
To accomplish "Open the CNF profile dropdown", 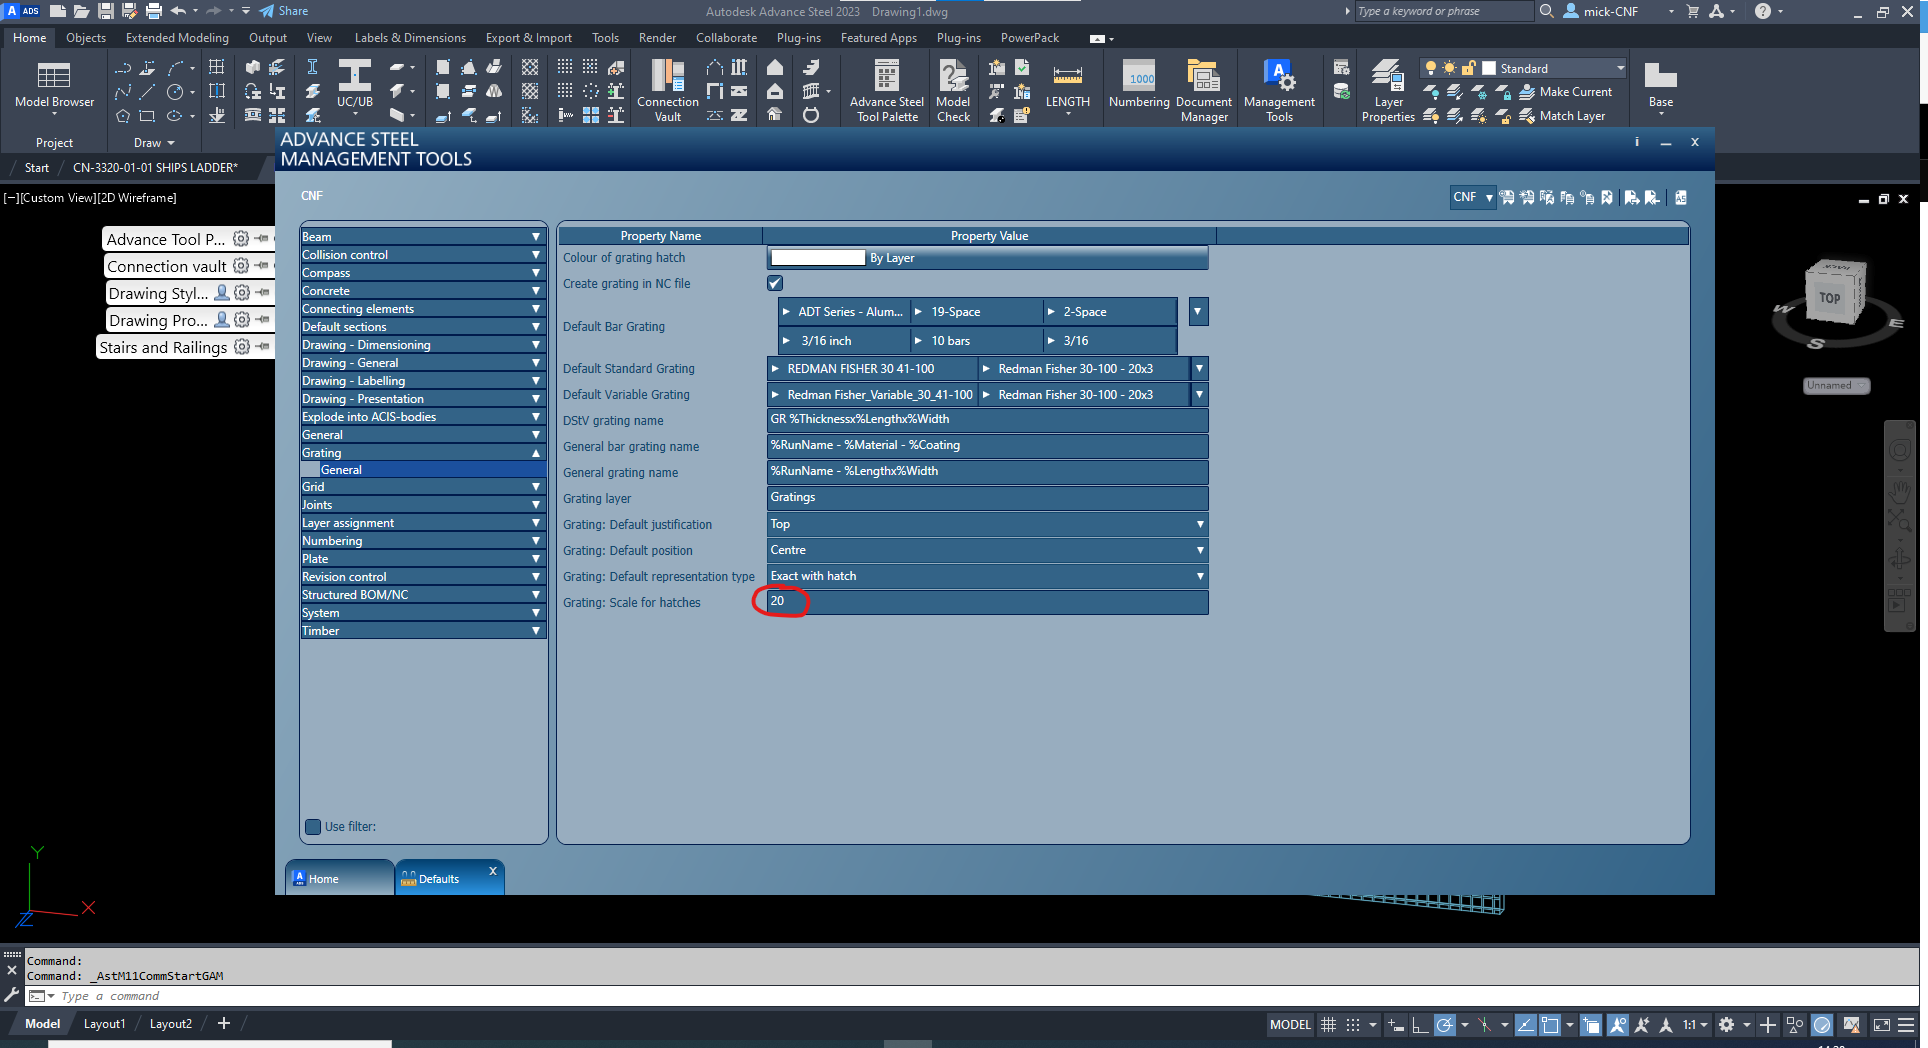I will [x=1472, y=197].
